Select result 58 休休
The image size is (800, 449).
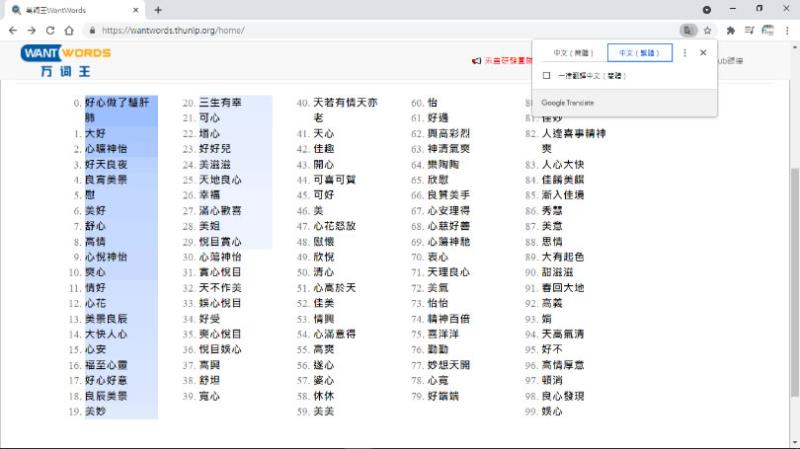click(323, 396)
